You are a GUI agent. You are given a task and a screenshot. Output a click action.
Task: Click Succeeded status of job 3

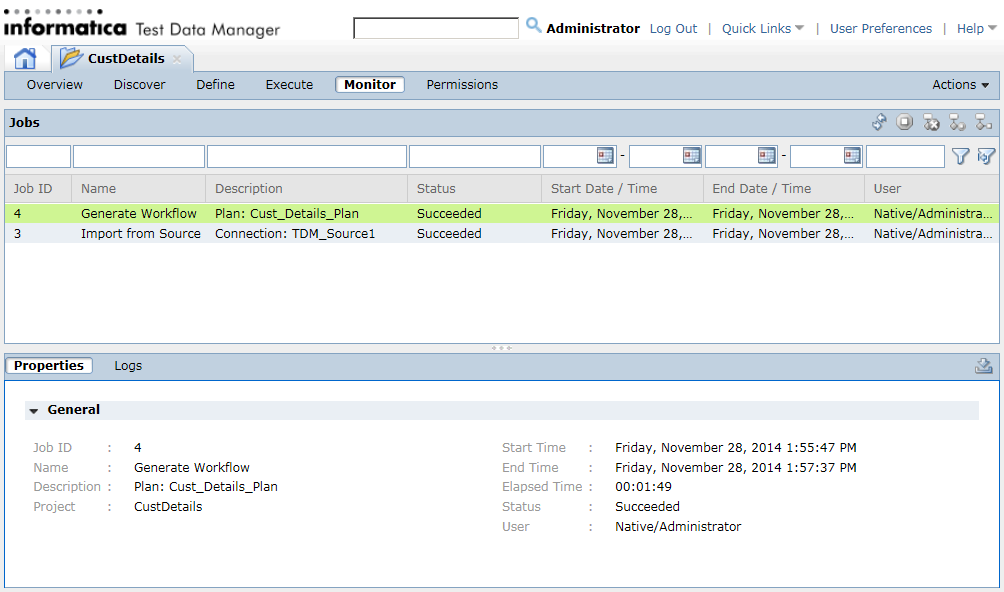[449, 234]
